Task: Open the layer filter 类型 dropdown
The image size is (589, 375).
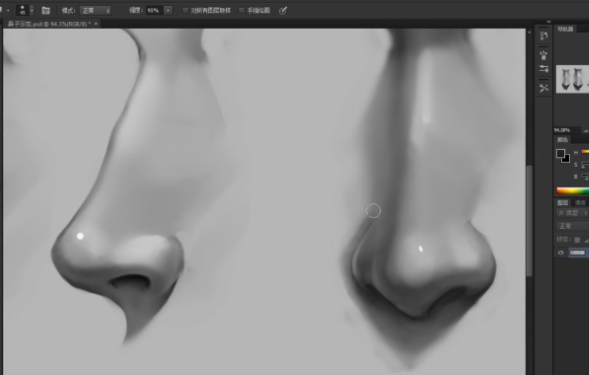Action: [x=572, y=213]
